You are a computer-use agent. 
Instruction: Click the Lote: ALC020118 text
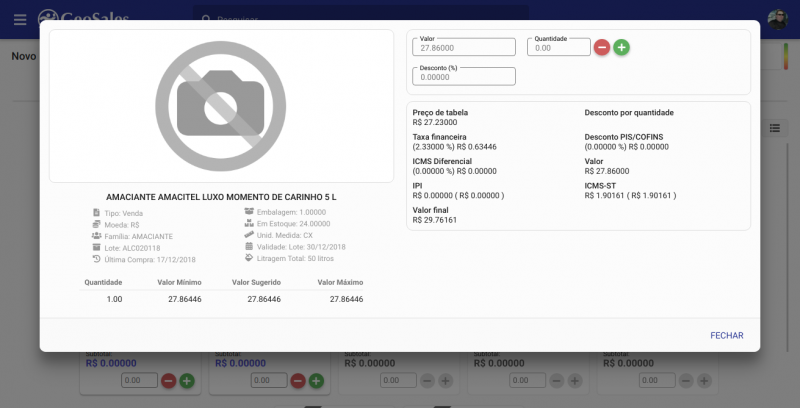[132, 248]
